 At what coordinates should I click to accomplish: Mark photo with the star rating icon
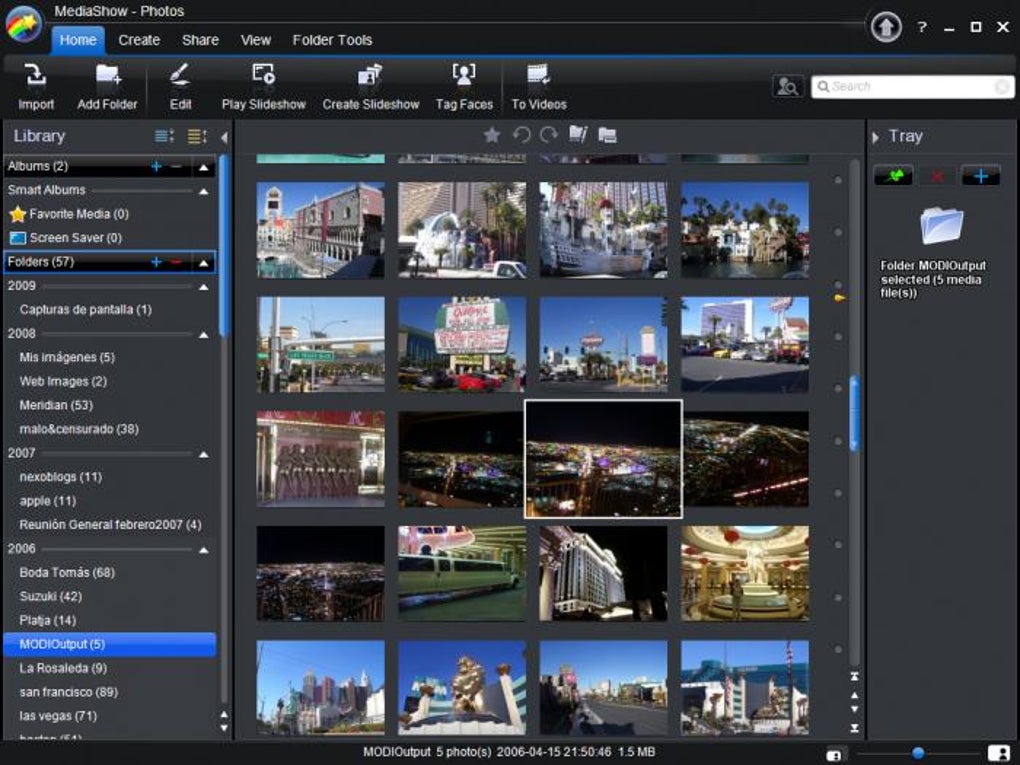491,135
